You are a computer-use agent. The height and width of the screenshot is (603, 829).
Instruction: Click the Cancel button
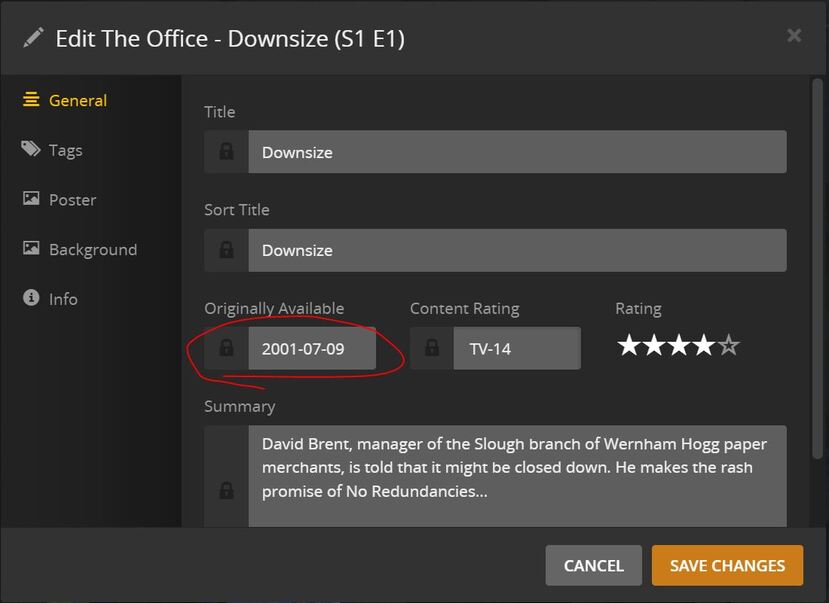(x=594, y=565)
